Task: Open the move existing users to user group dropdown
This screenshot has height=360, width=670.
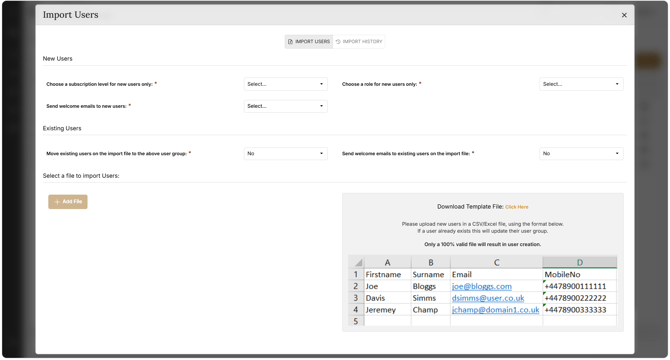Action: [x=285, y=153]
